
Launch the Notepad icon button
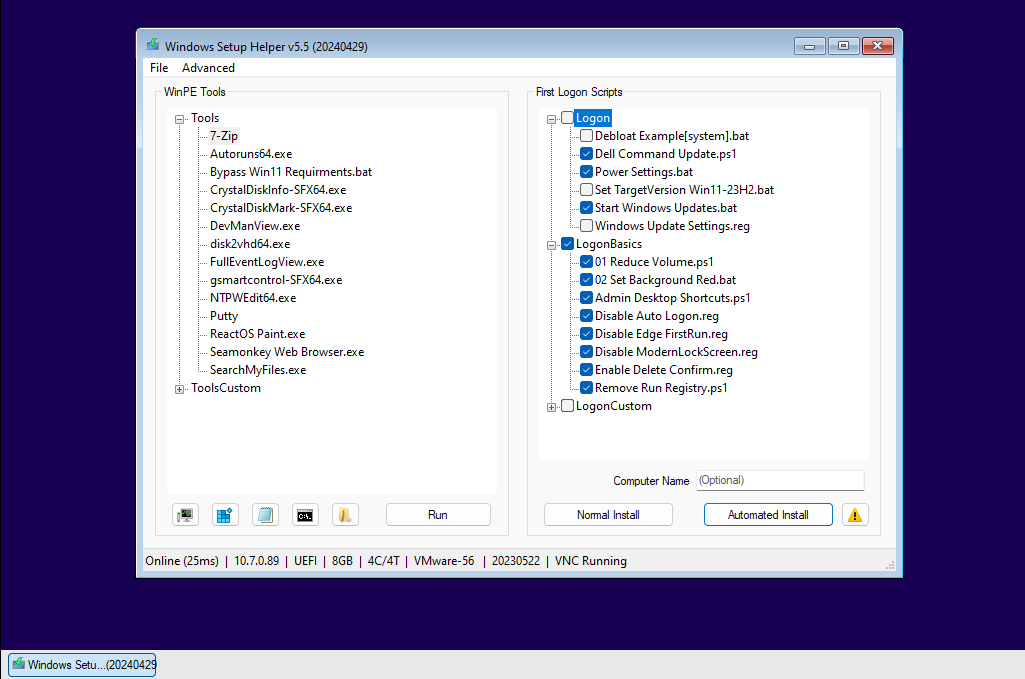[x=265, y=515]
